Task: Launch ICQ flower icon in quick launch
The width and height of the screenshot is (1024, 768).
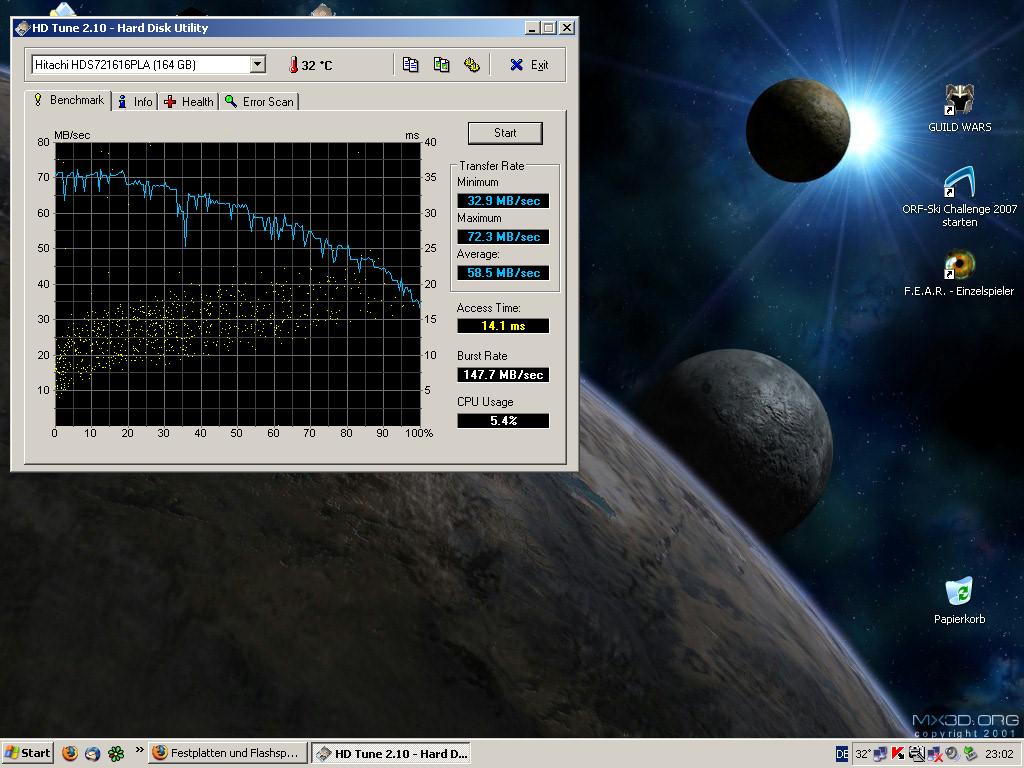Action: pos(116,753)
